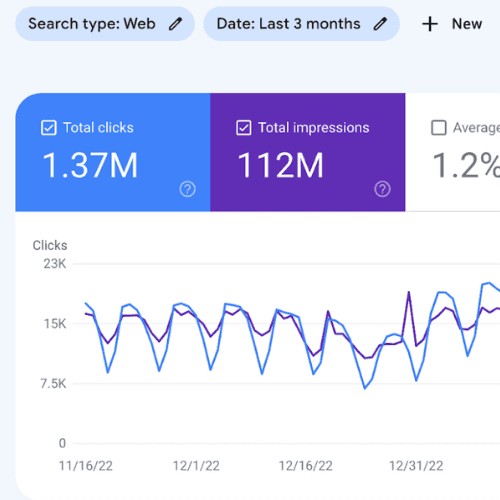This screenshot has width=500, height=500.
Task: Uncheck the Total clicks checkbox
Action: coord(49,128)
